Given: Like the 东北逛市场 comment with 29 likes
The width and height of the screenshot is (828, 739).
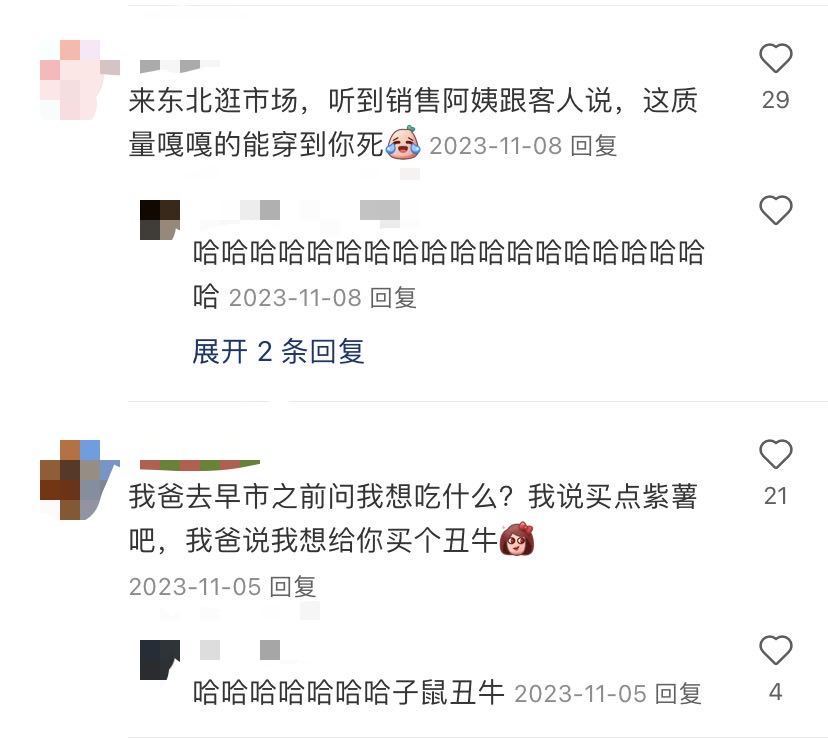Looking at the screenshot, I should [x=775, y=58].
